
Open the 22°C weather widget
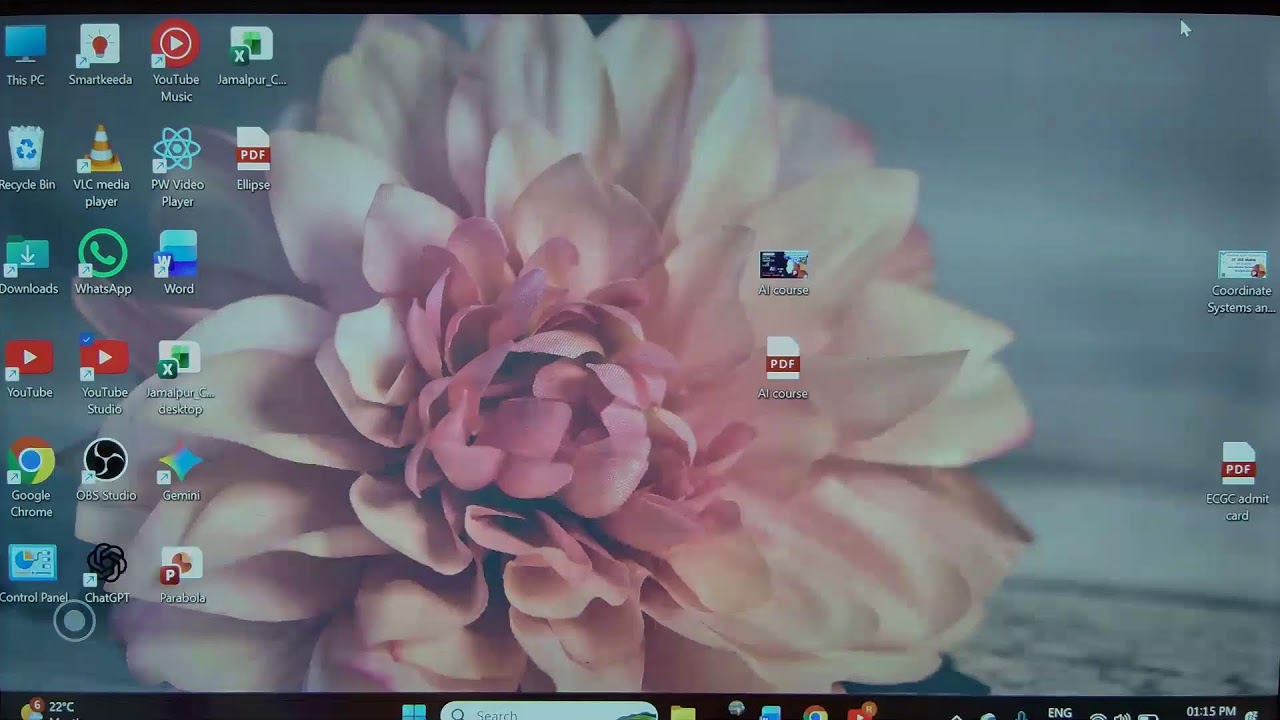(x=50, y=710)
